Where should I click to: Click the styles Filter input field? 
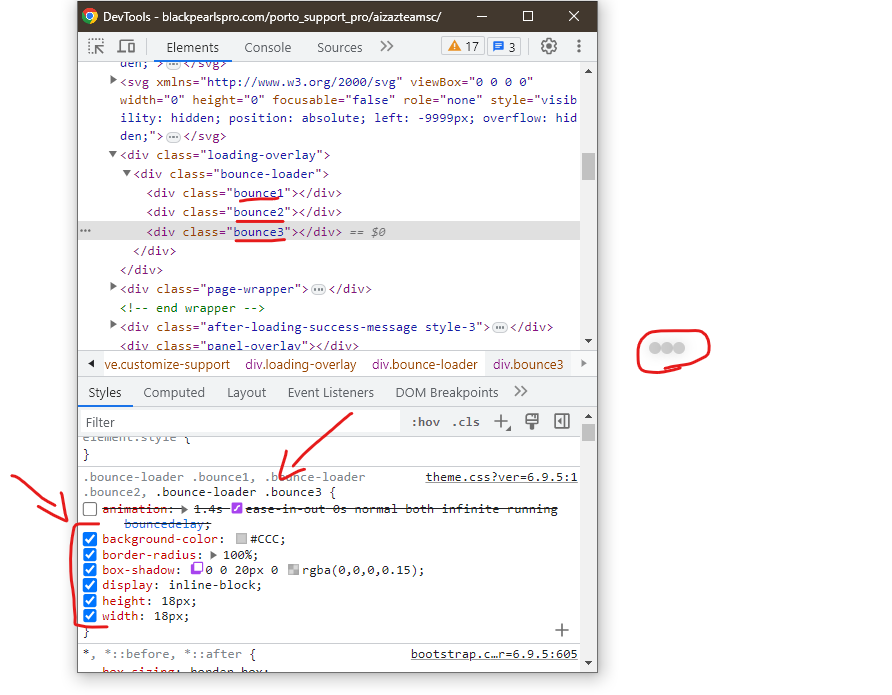coord(242,422)
